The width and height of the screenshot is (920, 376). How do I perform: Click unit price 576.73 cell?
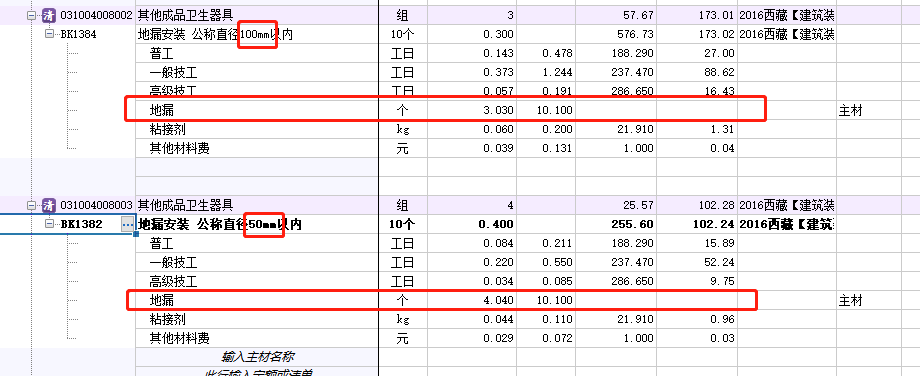tap(615, 35)
